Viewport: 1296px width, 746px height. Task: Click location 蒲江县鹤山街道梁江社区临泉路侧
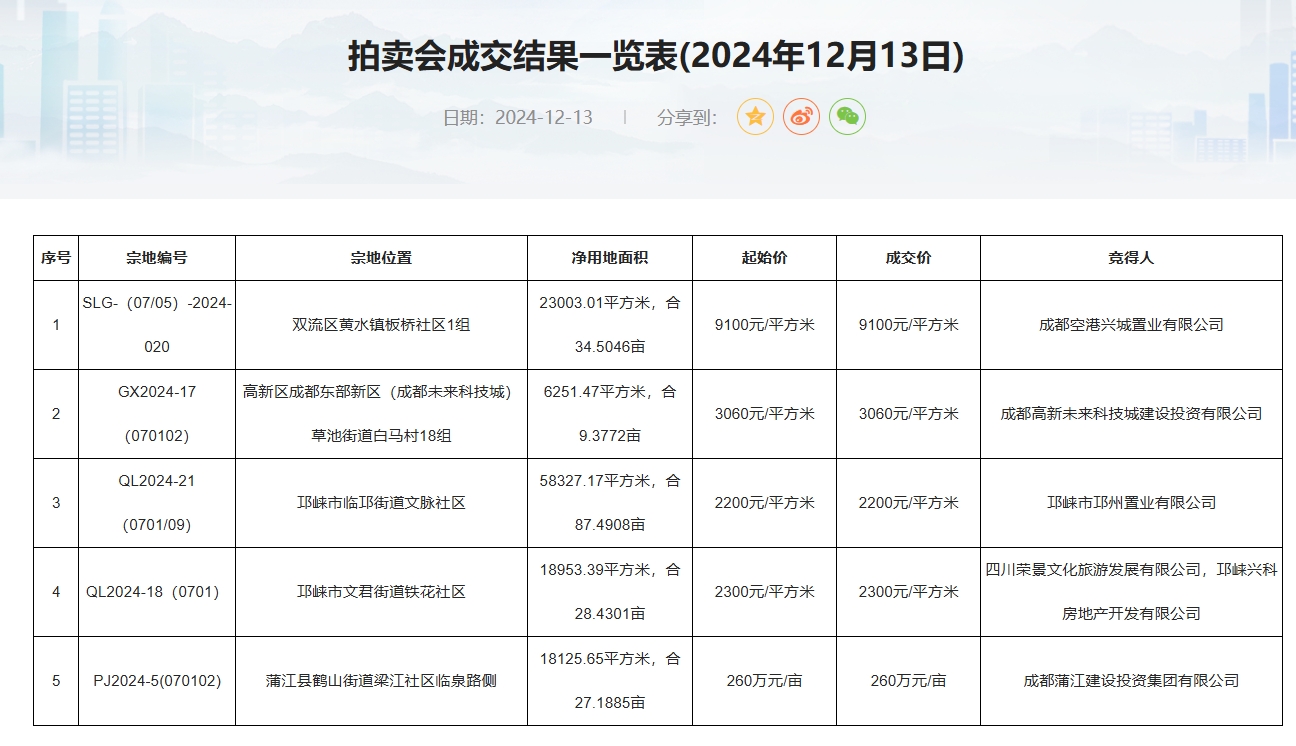point(381,681)
